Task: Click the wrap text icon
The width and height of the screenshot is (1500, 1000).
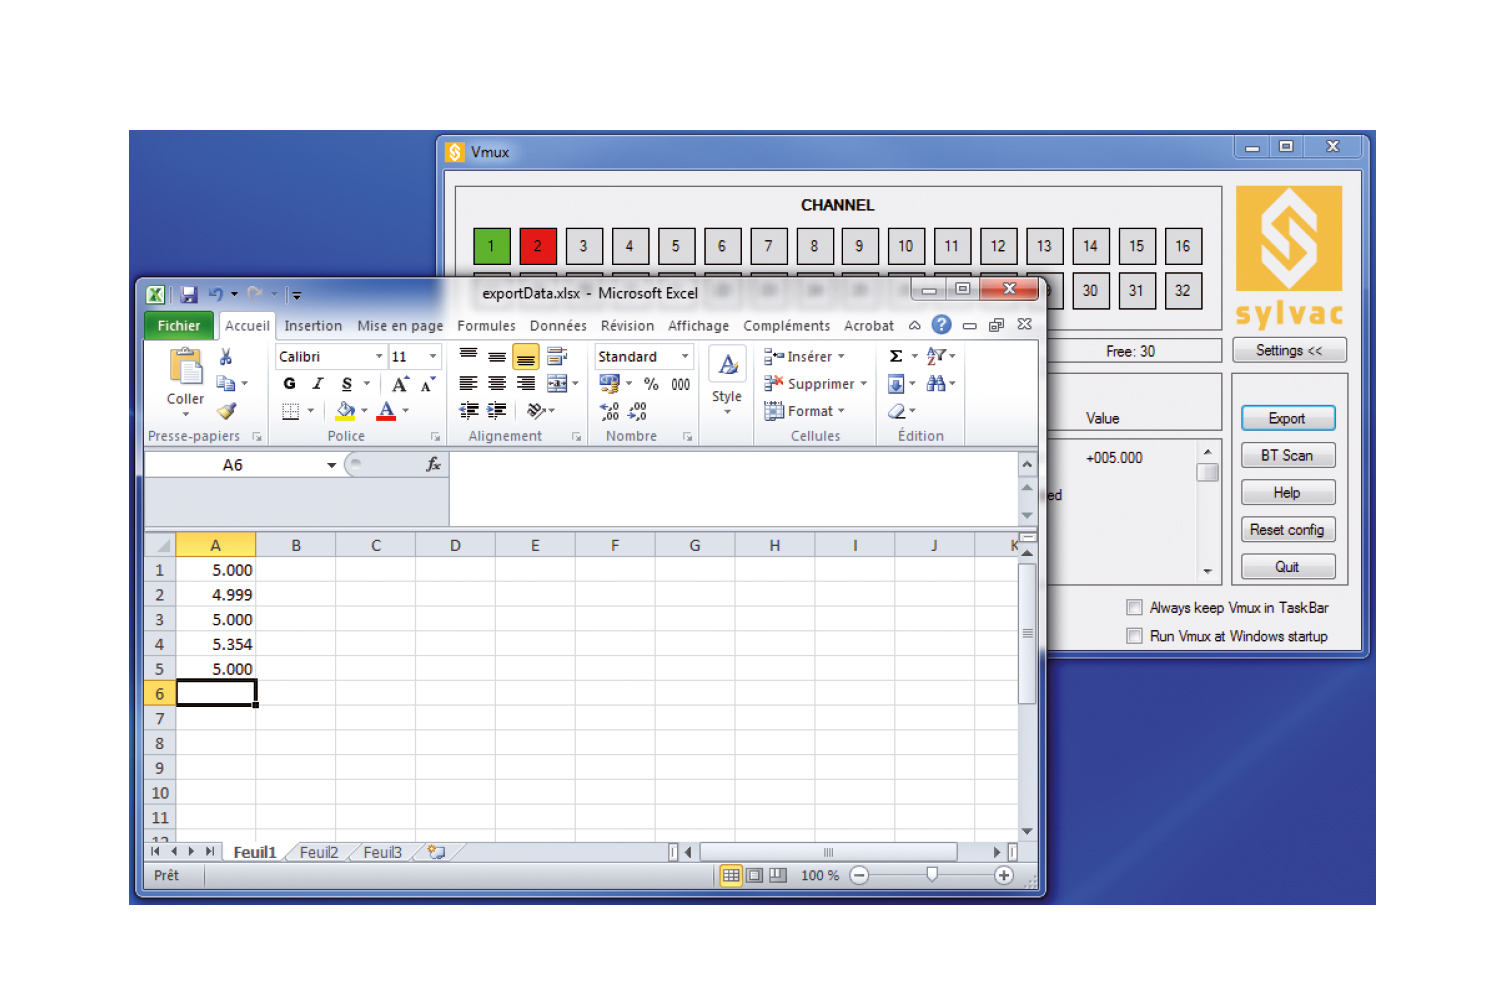Action: point(557,356)
